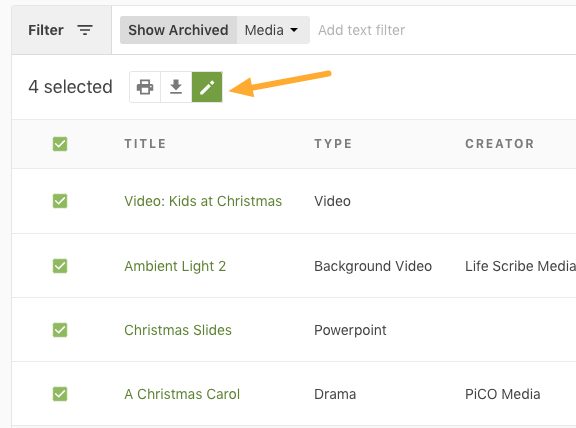The width and height of the screenshot is (576, 428).
Task: Click the download icon for selected items
Action: coord(176,87)
